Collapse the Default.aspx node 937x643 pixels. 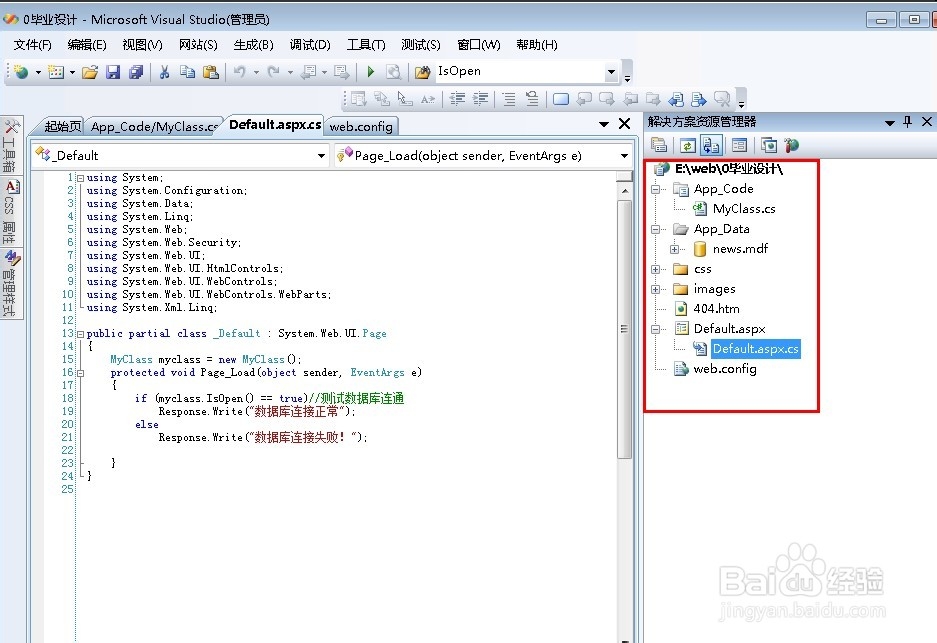tap(656, 329)
